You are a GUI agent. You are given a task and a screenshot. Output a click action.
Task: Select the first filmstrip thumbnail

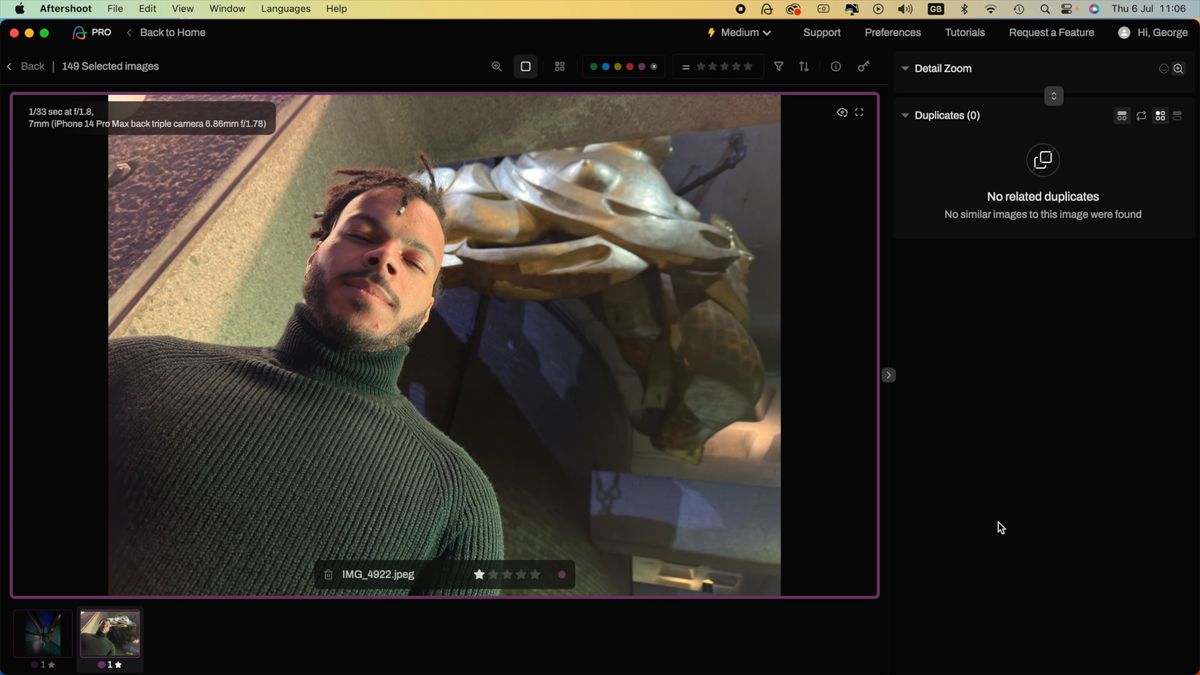pos(41,632)
